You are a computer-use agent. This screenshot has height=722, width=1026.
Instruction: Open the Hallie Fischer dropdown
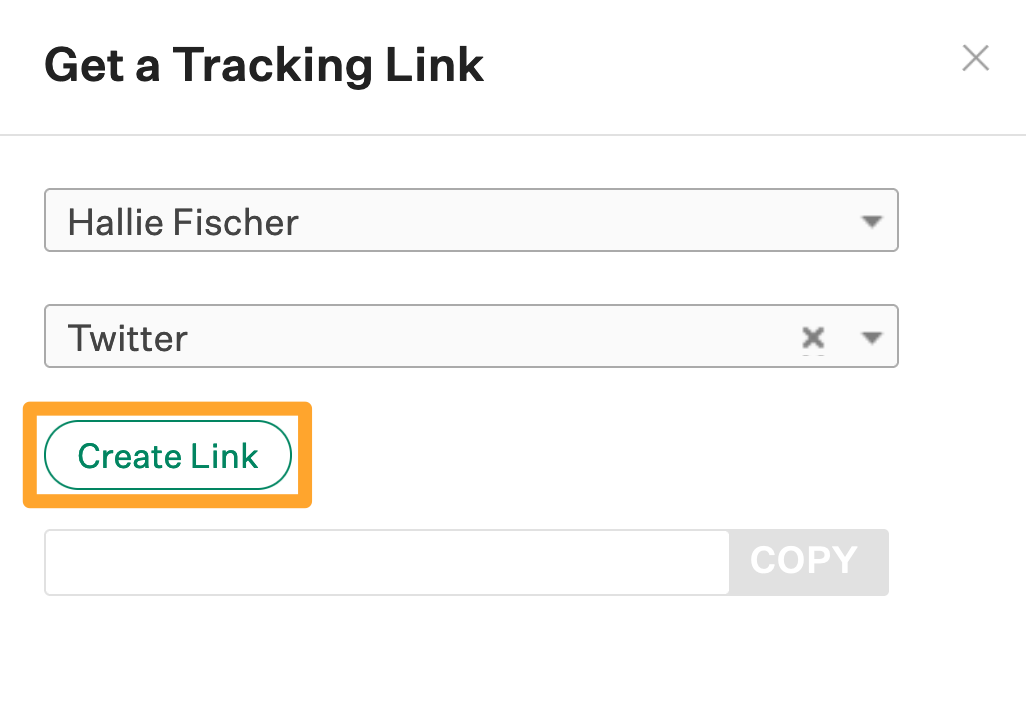click(471, 221)
